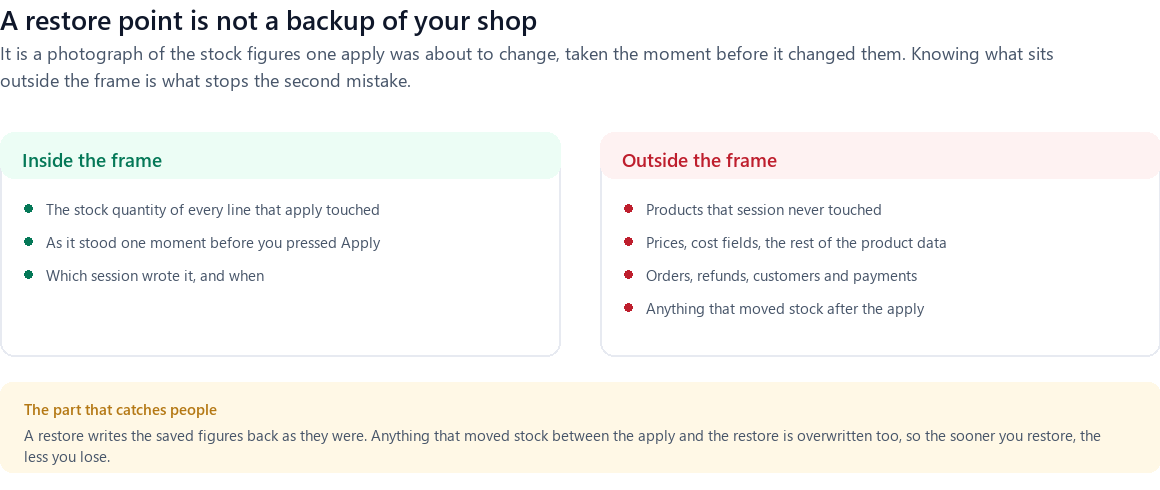Select the 'Outside the frame' header
This screenshot has height=490, width=1160.
699,161
